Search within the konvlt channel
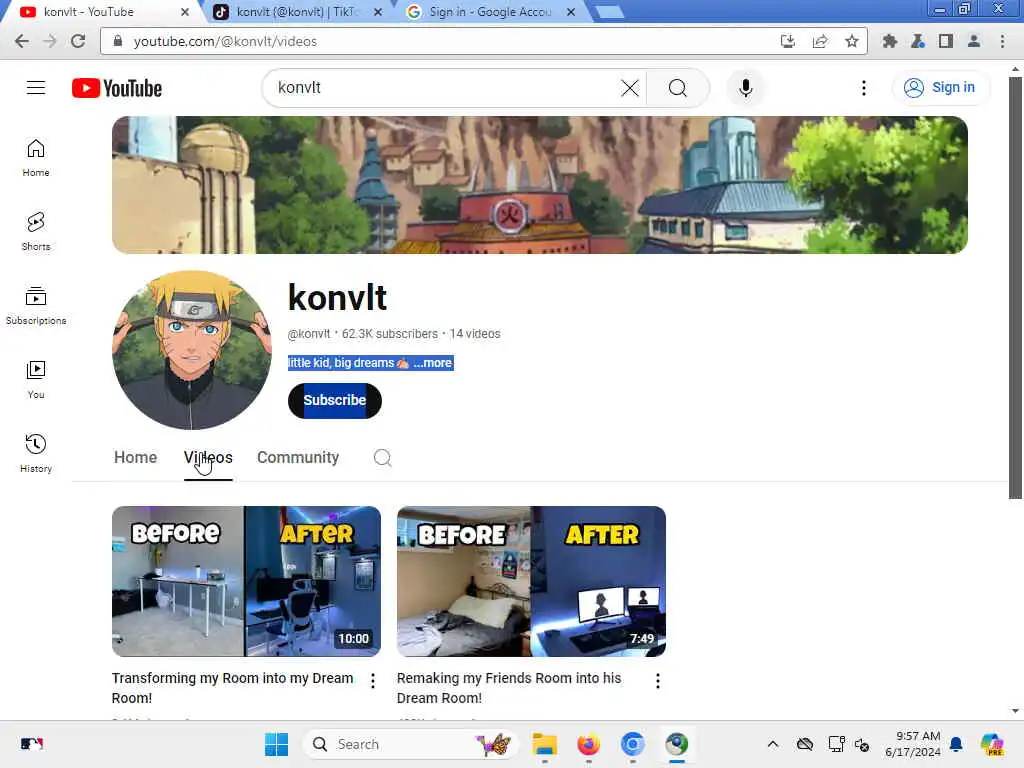 pos(383,458)
